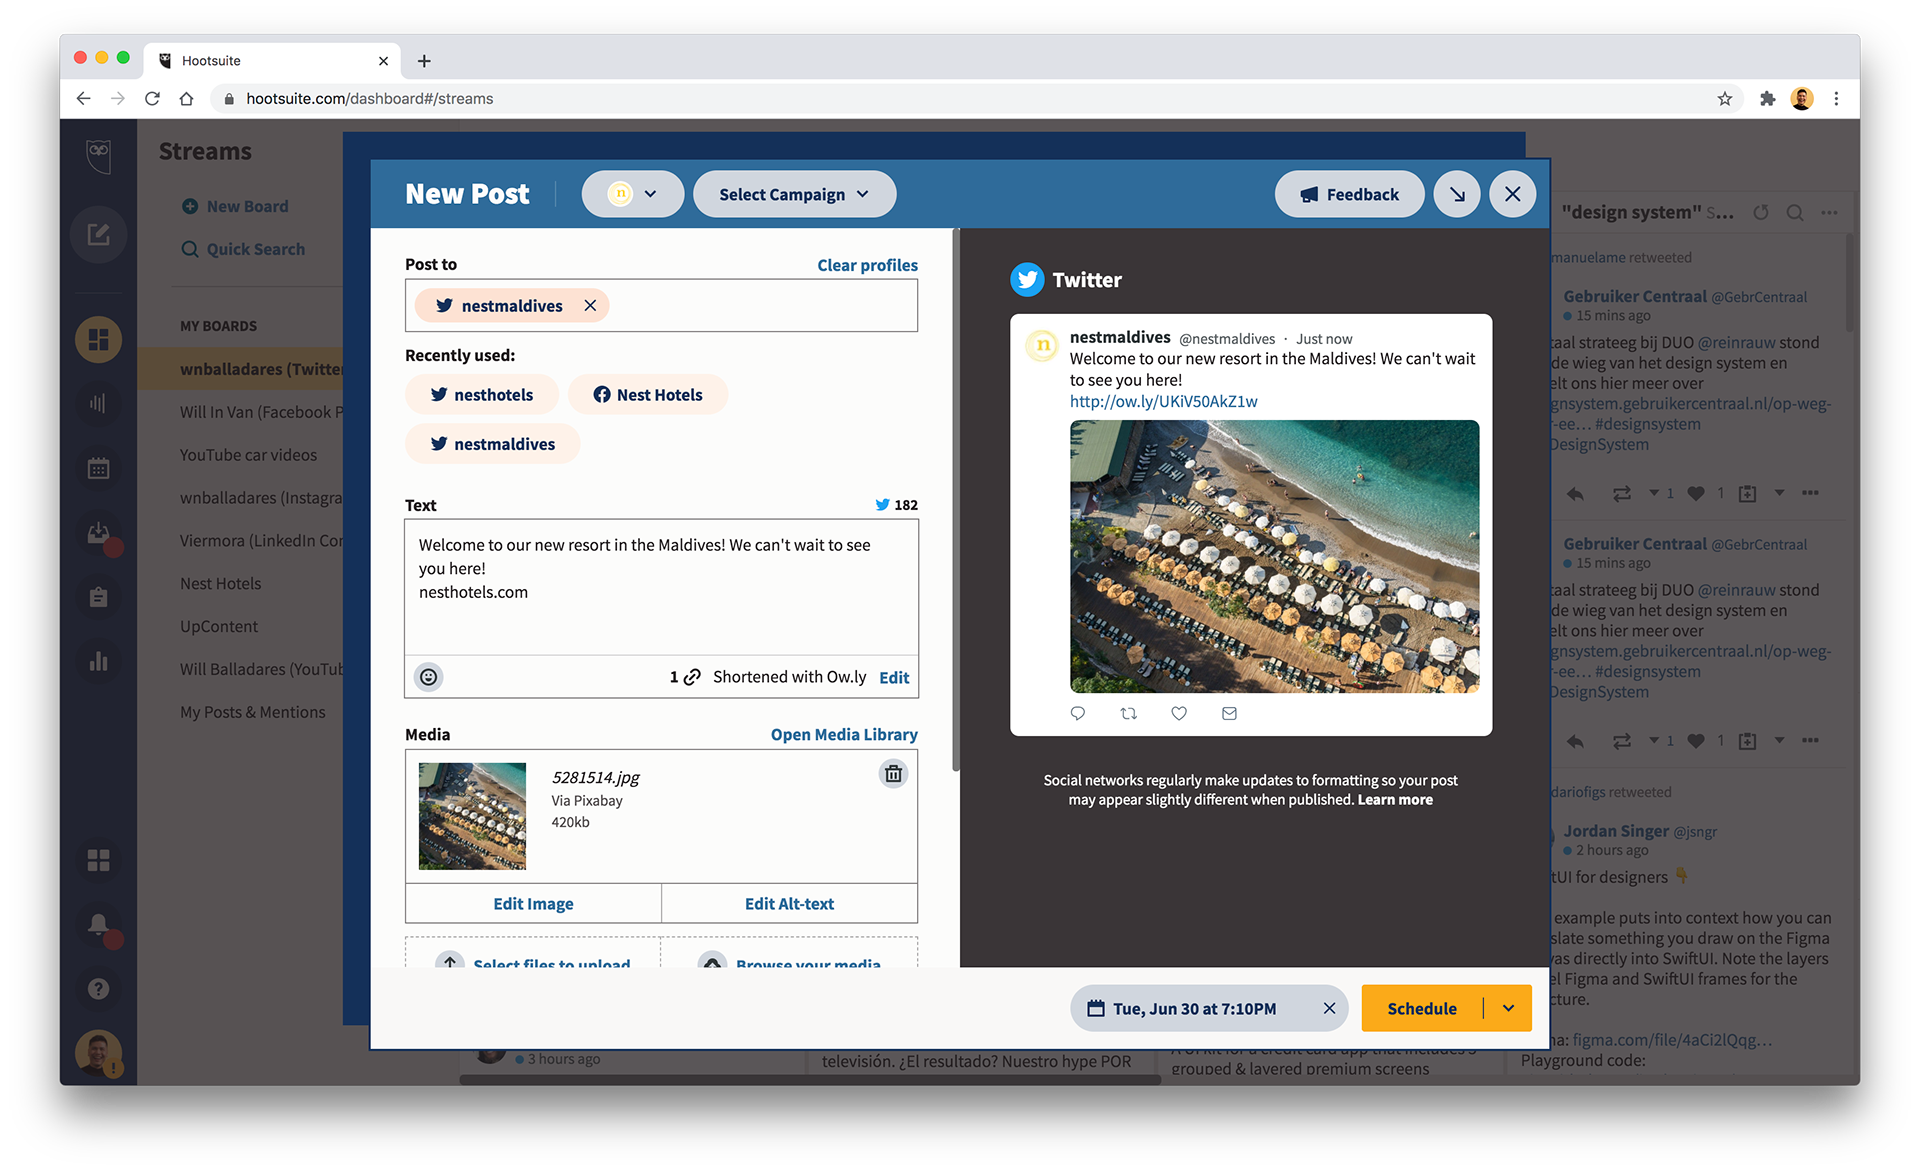Image resolution: width=1920 pixels, height=1171 pixels.
Task: Click the Feedback button
Action: coord(1349,194)
